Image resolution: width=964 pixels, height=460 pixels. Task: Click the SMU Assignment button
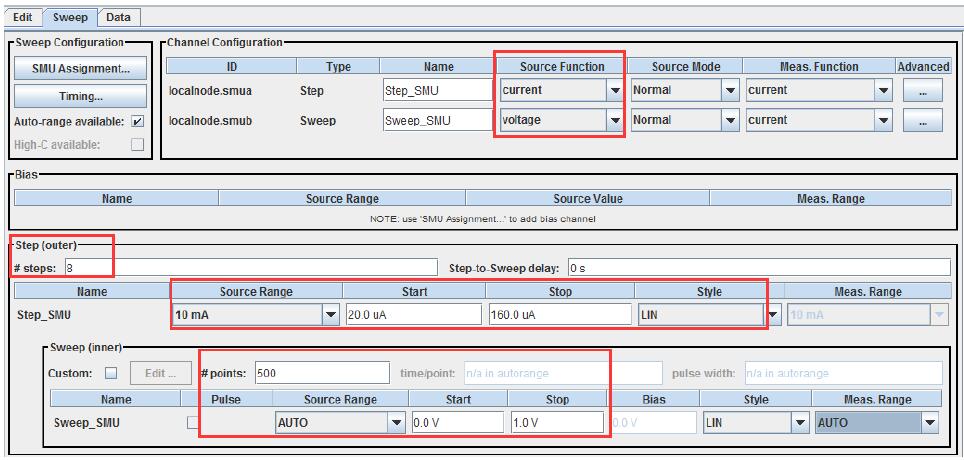coord(81,69)
